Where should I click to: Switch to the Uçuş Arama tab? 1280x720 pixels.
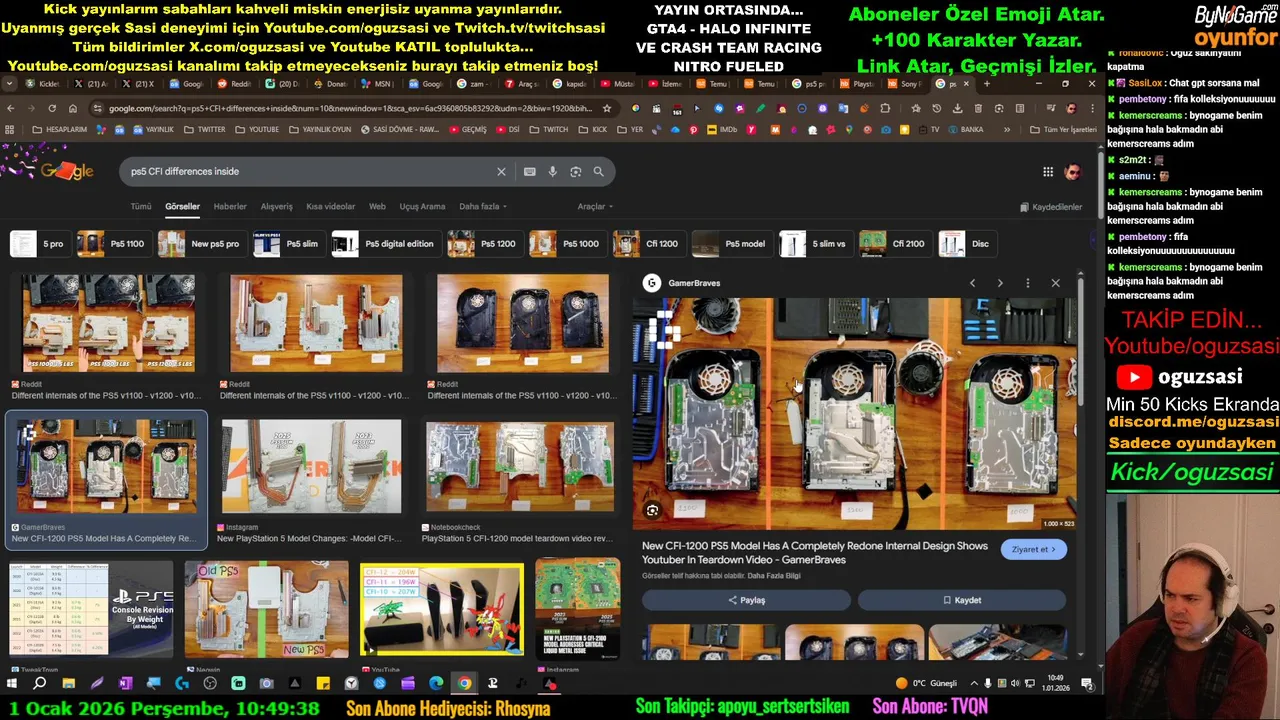point(422,207)
